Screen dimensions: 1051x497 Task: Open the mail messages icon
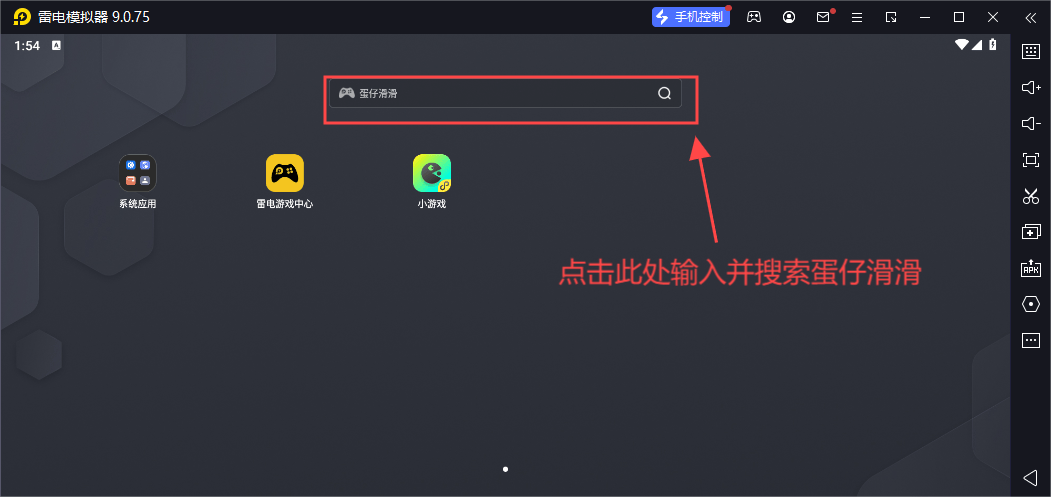823,17
